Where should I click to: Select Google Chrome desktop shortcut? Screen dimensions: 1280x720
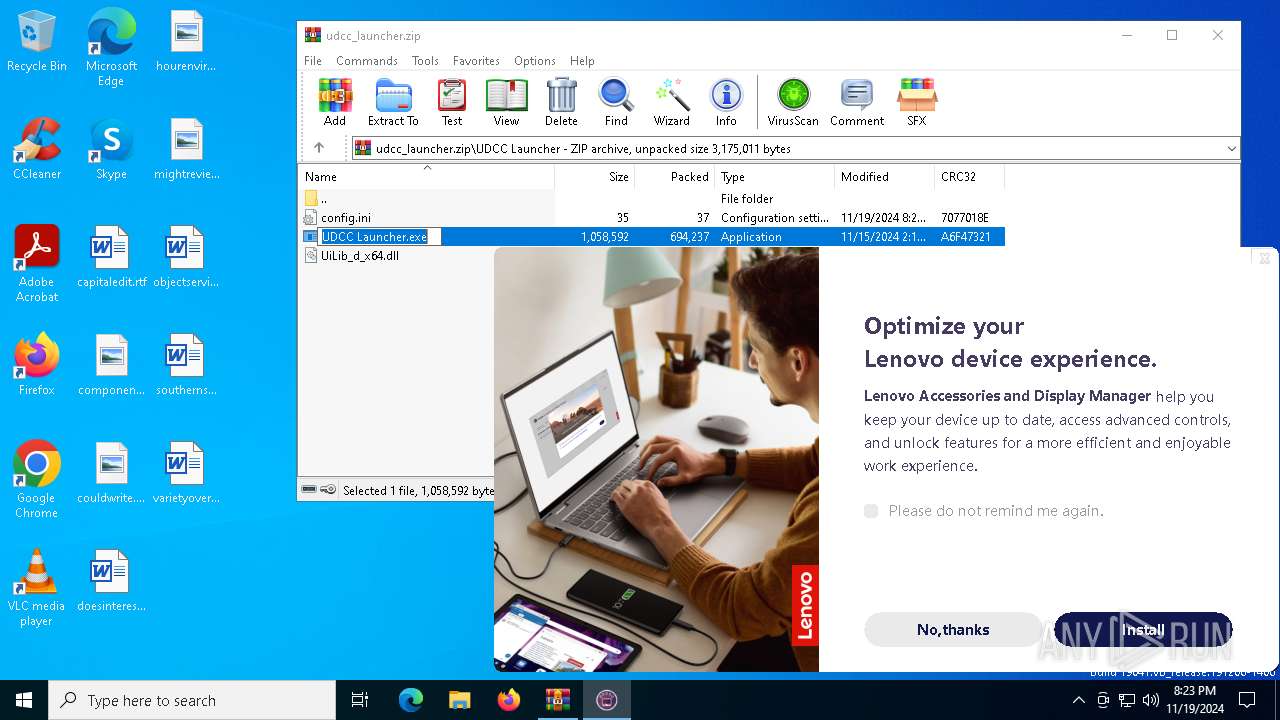(x=37, y=480)
